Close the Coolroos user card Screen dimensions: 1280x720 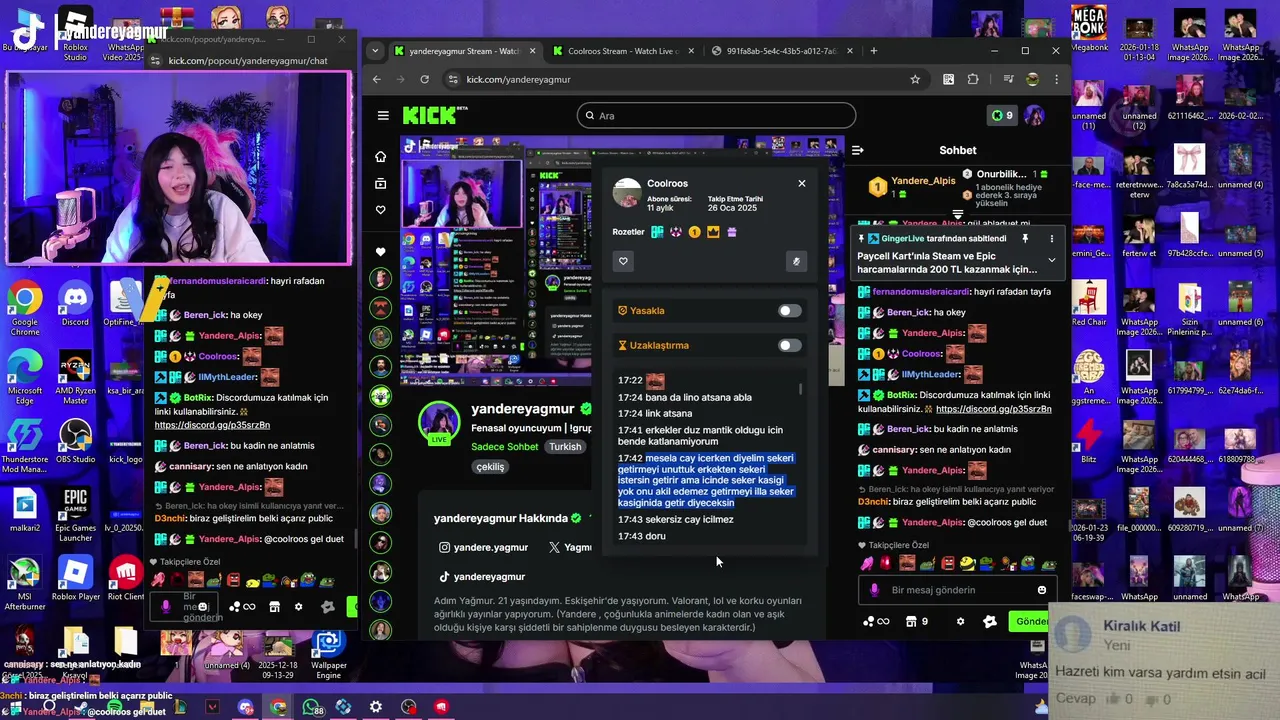801,183
